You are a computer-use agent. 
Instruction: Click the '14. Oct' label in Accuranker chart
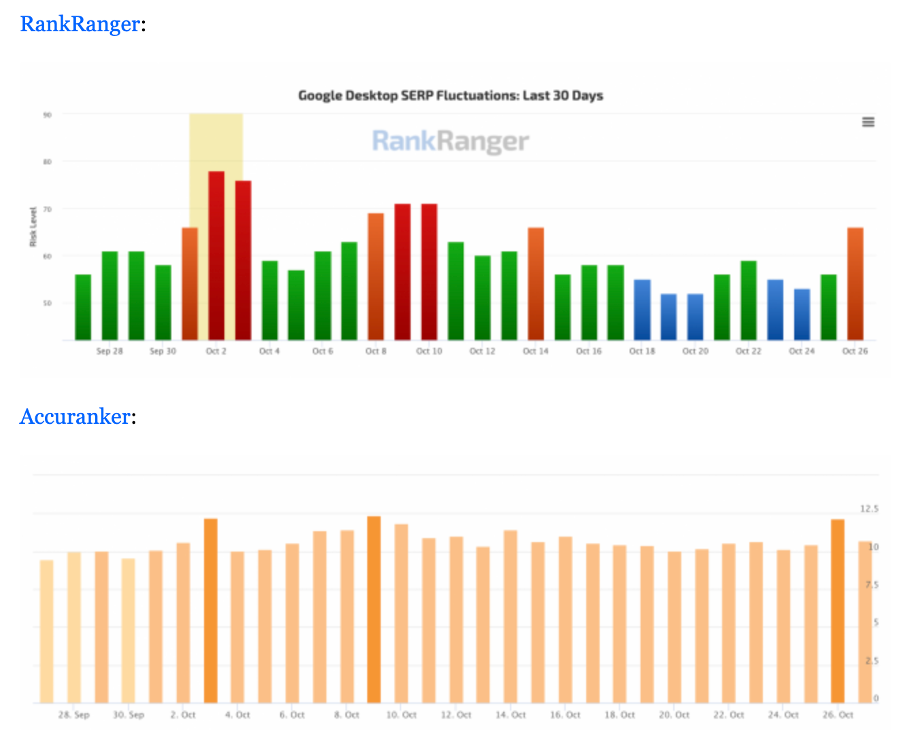510,715
